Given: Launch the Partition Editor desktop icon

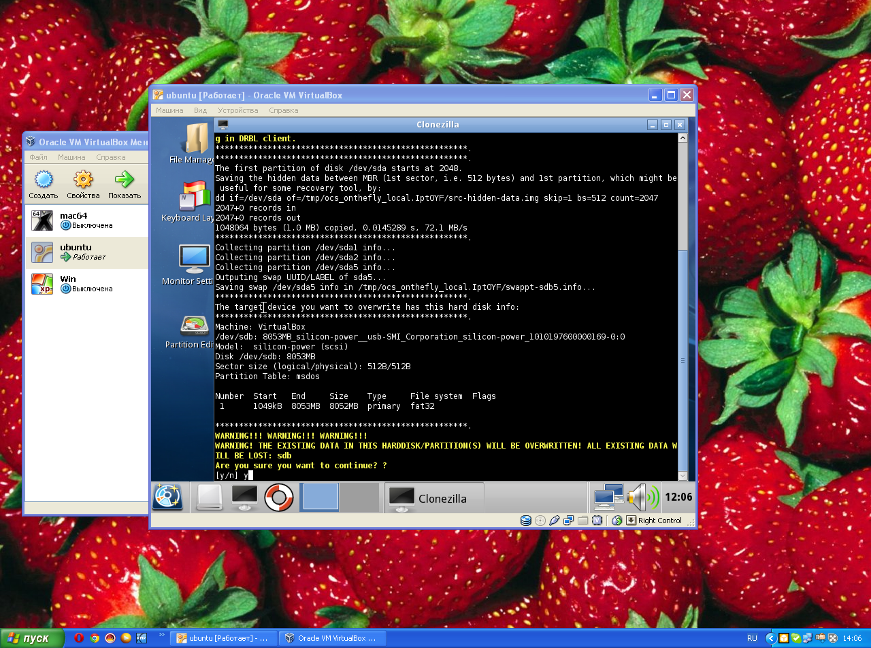Looking at the screenshot, I should [x=193, y=326].
